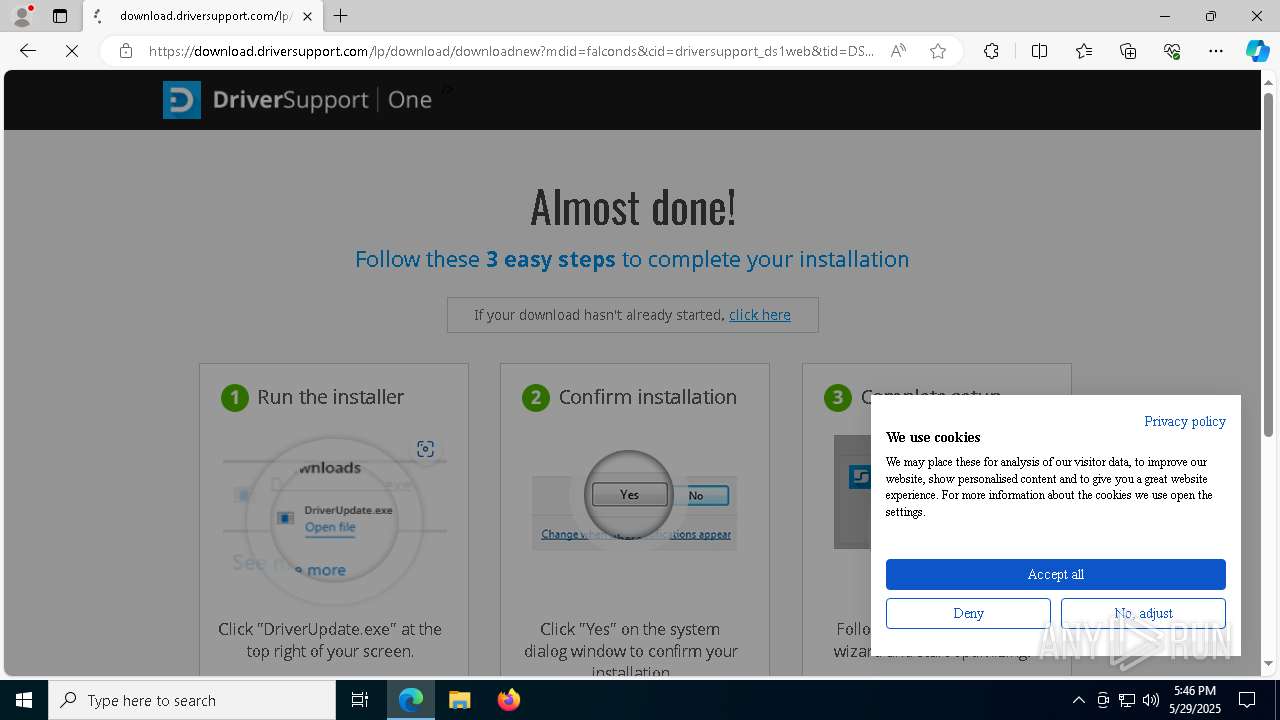The height and width of the screenshot is (720, 1280).
Task: Open a new tab with plus button
Action: (x=341, y=16)
